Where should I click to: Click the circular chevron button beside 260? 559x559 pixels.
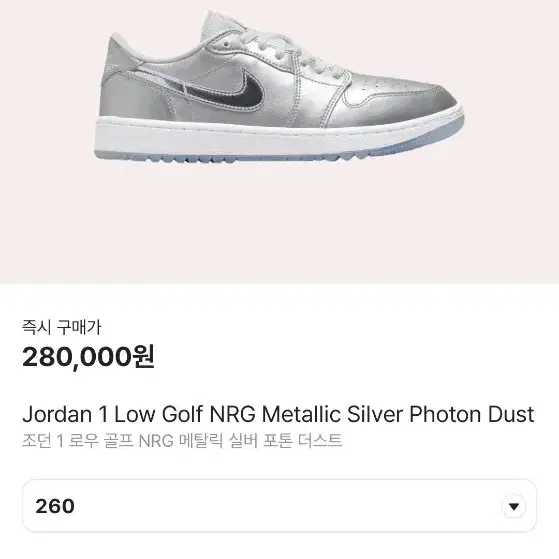(x=513, y=506)
